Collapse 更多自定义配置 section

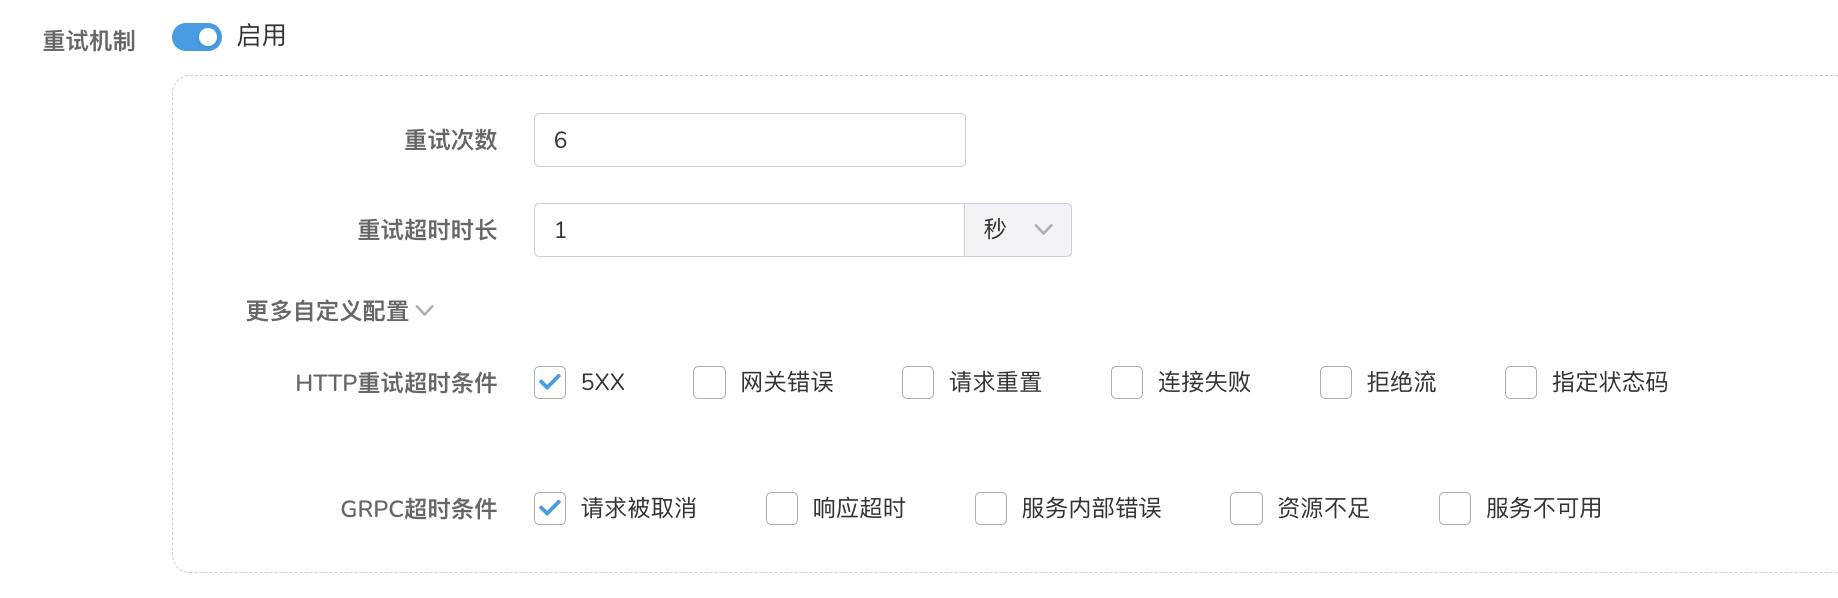339,311
